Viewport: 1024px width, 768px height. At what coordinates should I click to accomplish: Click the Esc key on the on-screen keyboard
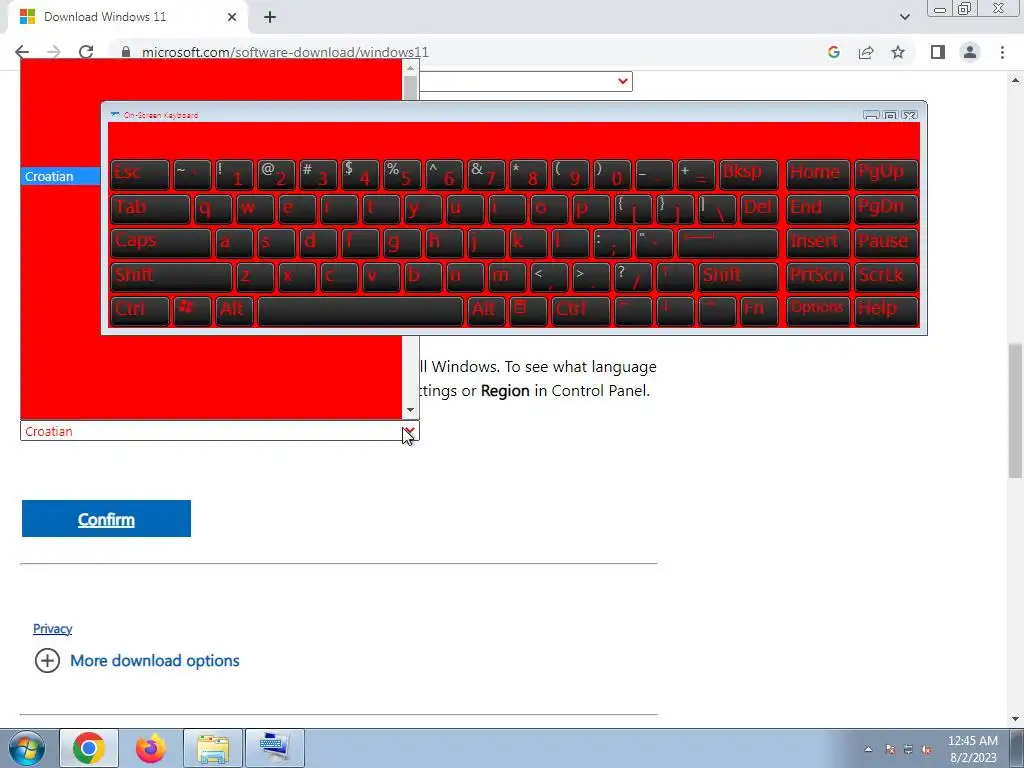140,174
